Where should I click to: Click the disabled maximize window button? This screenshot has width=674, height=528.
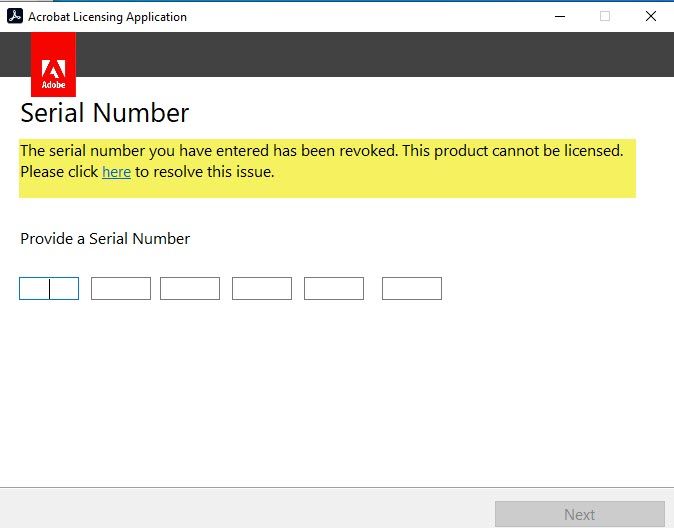(605, 16)
